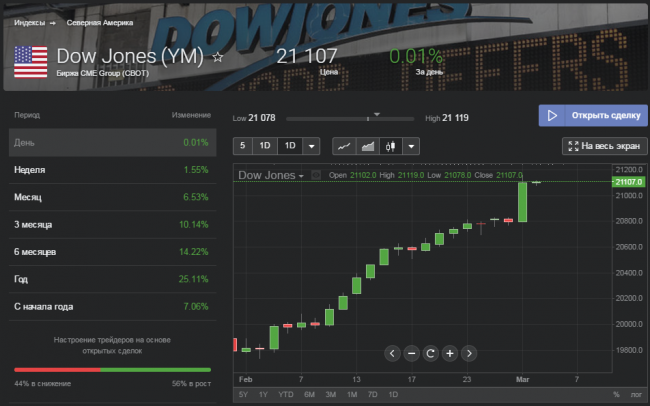Reset the chart view with circular arrow
The image size is (650, 406).
pyautogui.click(x=431, y=353)
